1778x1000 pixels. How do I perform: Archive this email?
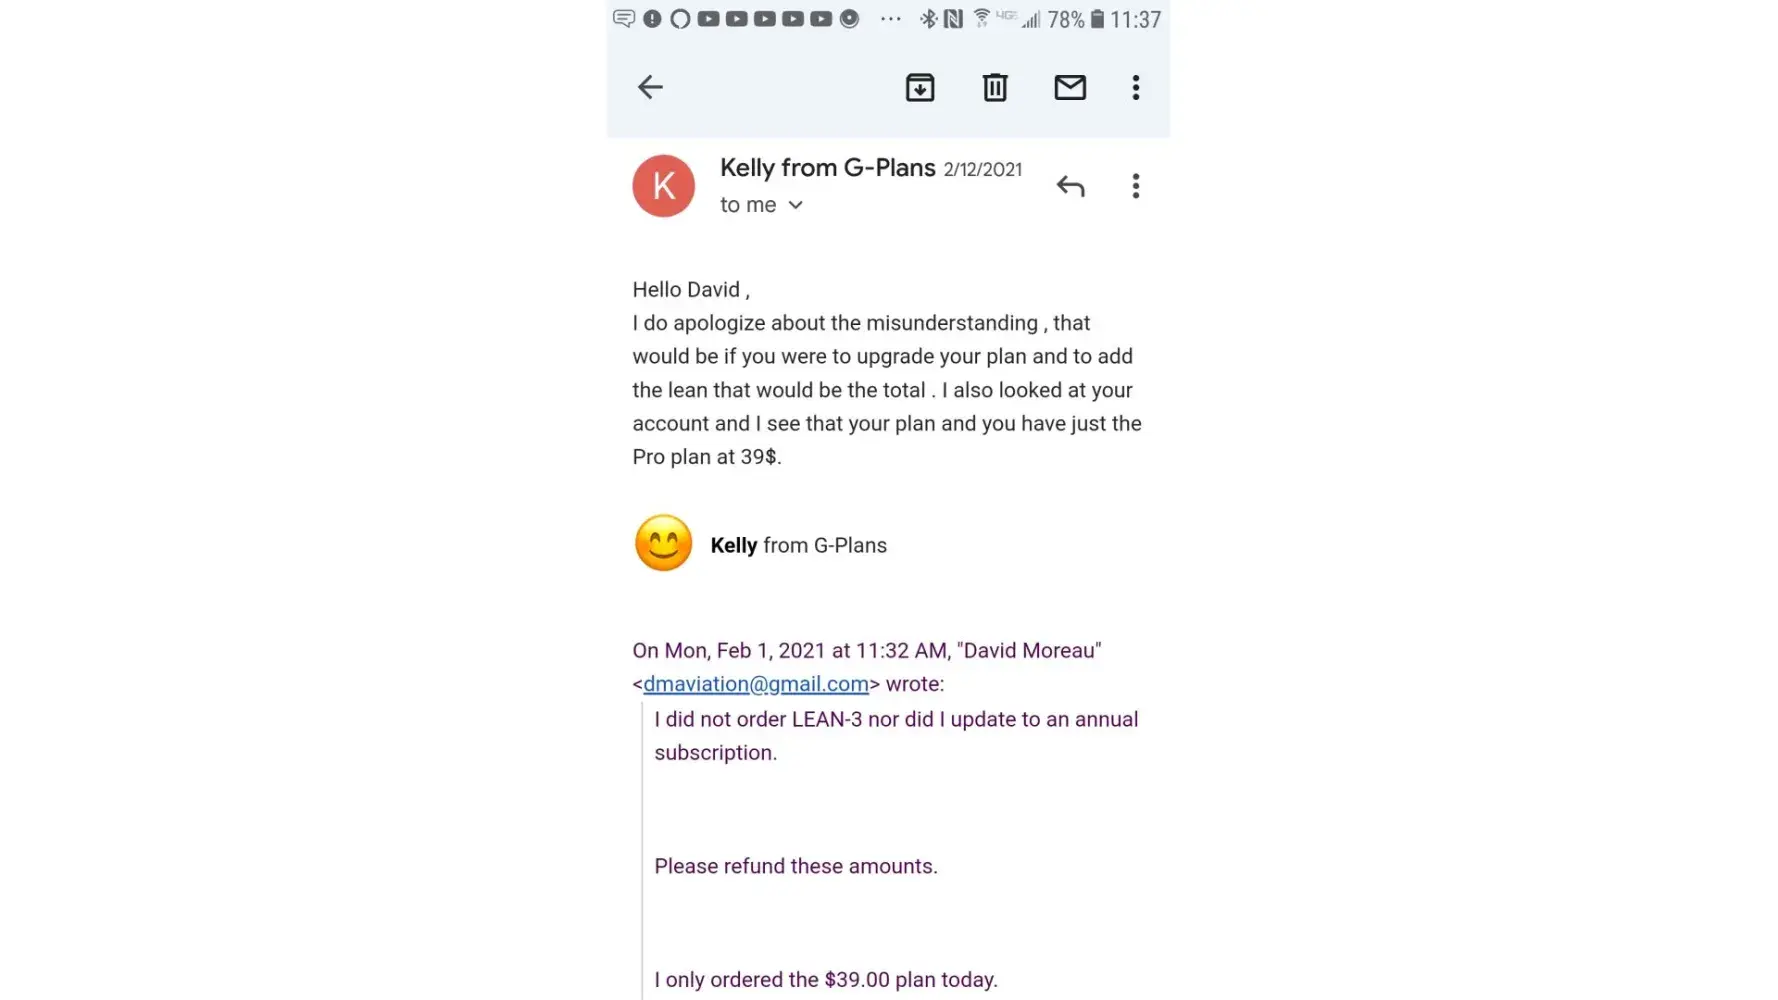tap(920, 88)
